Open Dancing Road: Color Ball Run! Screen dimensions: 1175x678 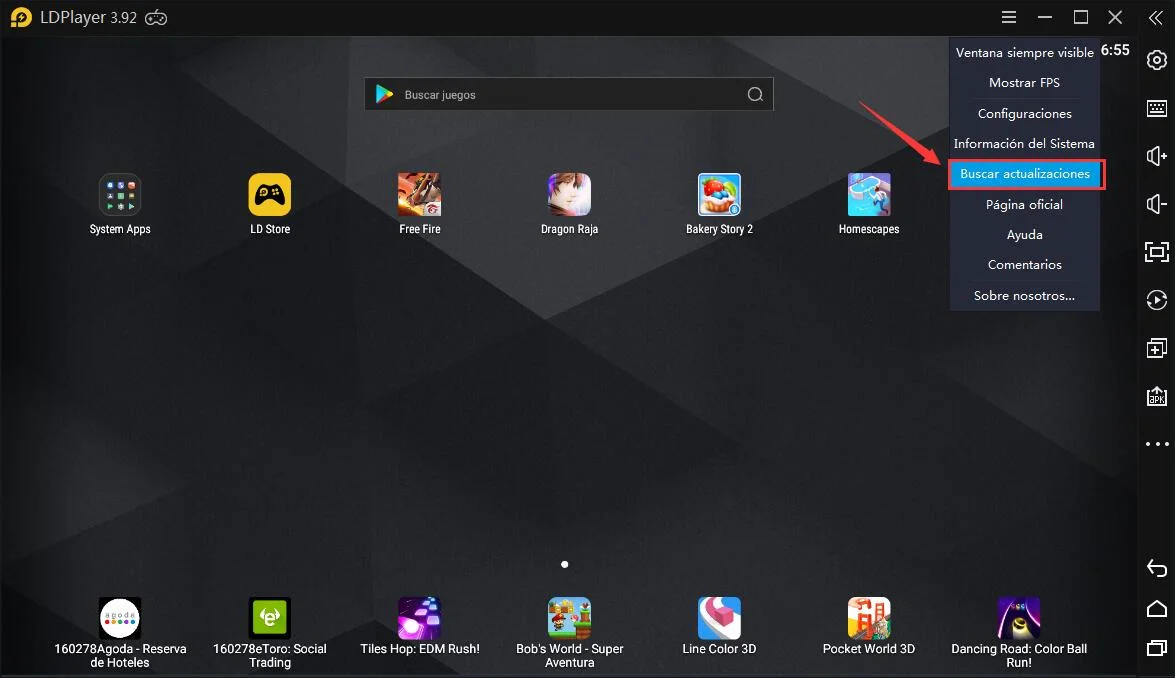coord(1019,618)
